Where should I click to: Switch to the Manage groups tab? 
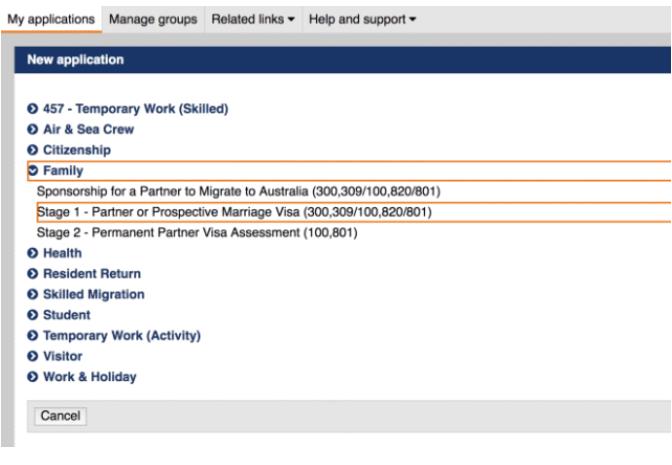pos(153,19)
